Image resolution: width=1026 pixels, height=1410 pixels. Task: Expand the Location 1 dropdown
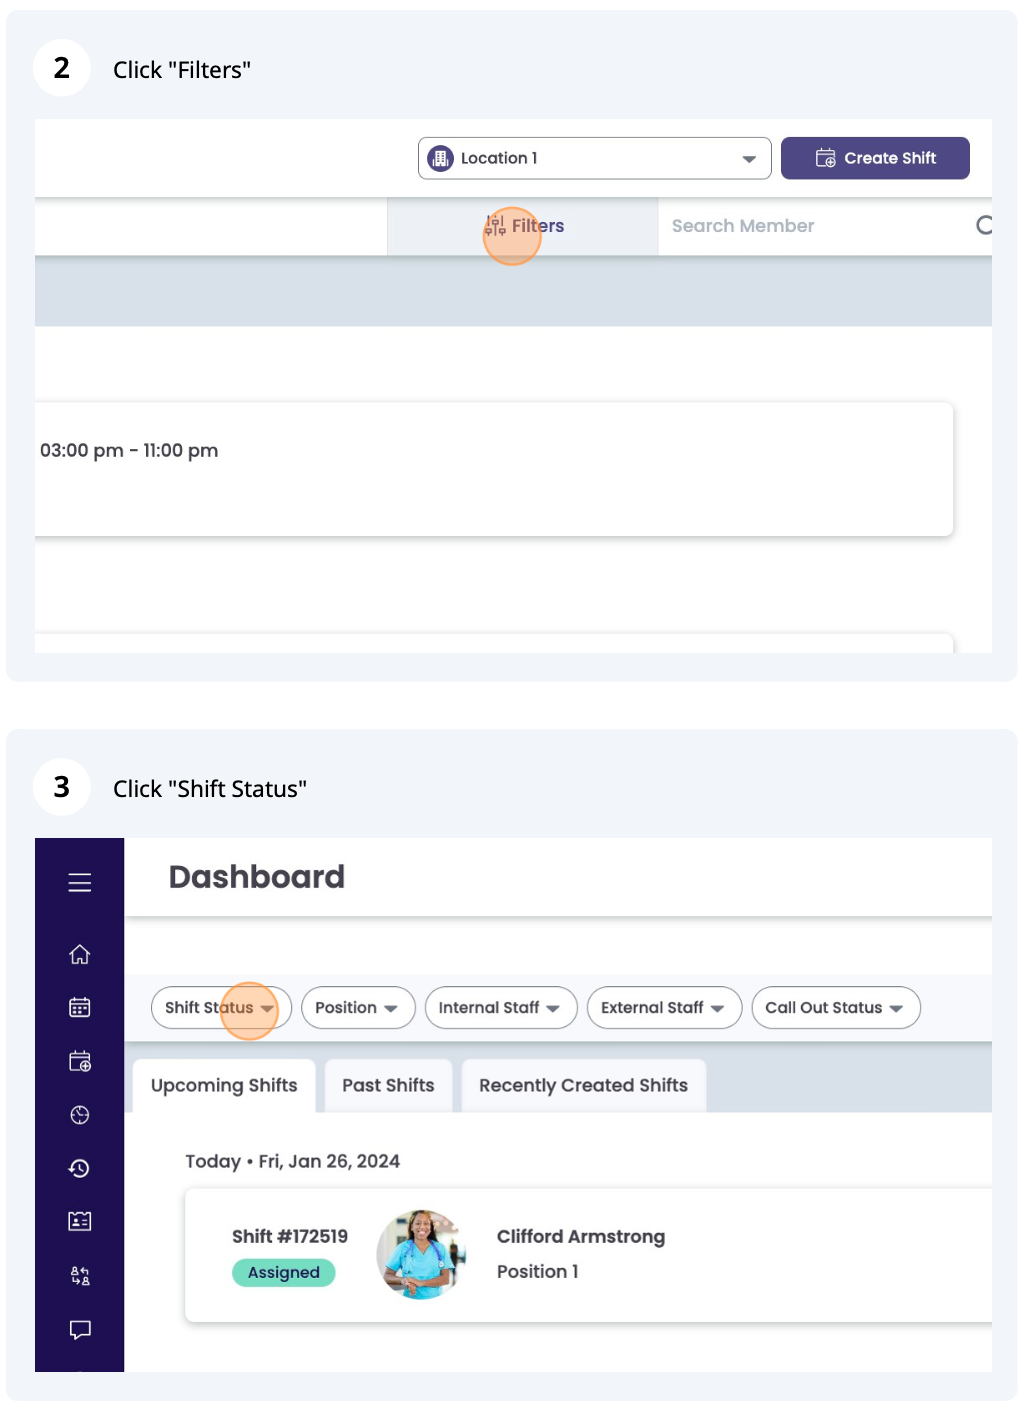click(594, 158)
